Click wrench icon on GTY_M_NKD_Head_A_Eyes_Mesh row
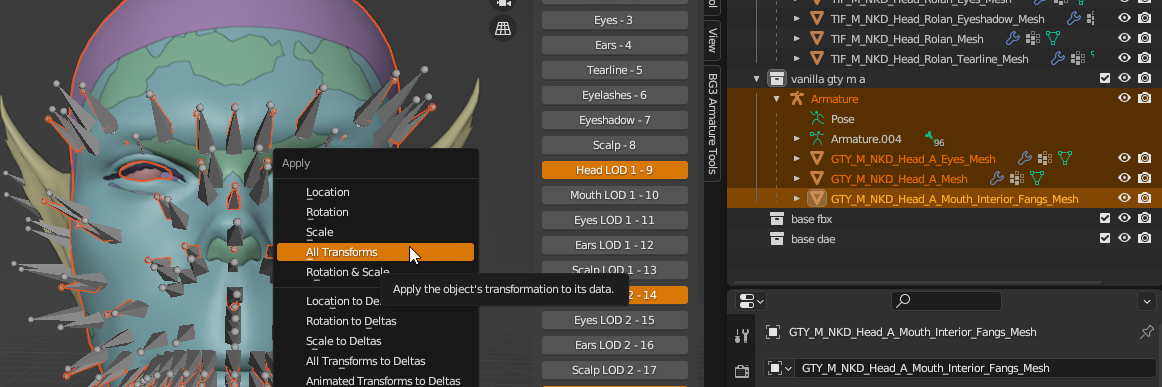 1024,158
